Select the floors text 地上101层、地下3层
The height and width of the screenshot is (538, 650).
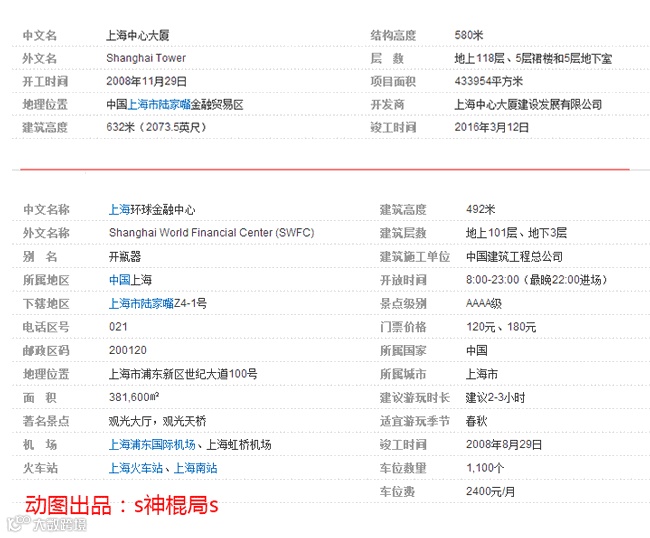[516, 233]
